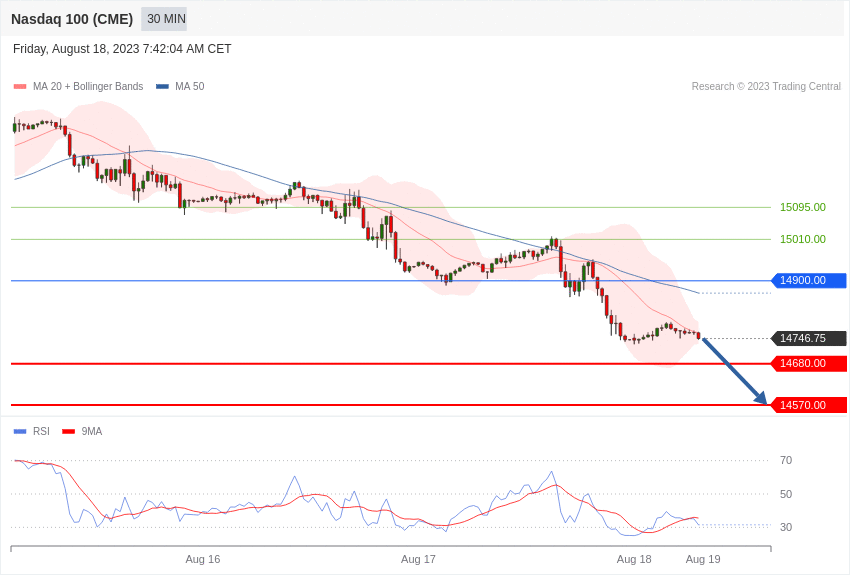Click the 15095.00 resistance level label

click(x=803, y=208)
